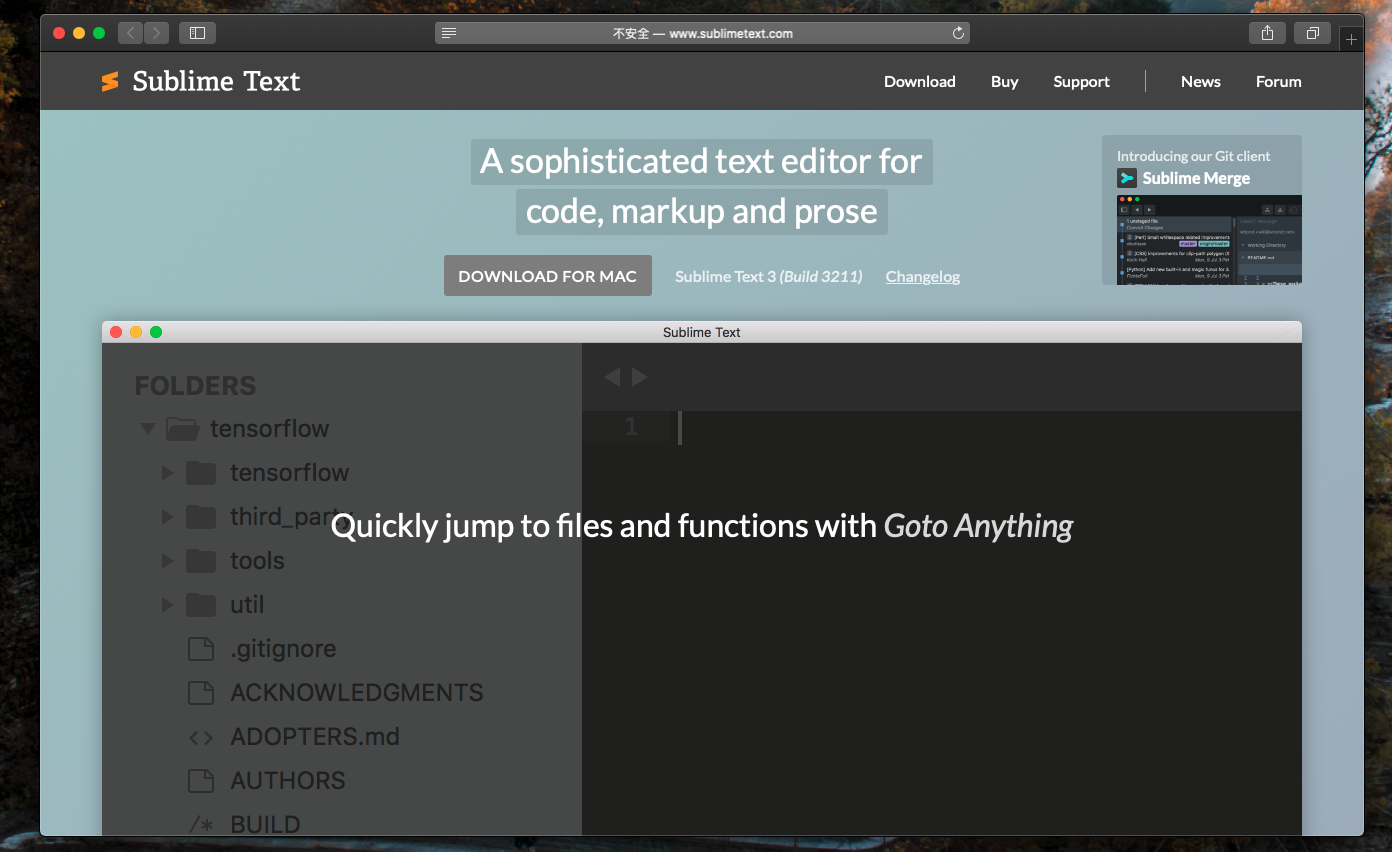Viewport: 1392px width, 852px height.
Task: Open the Download nav menu item
Action: click(919, 82)
